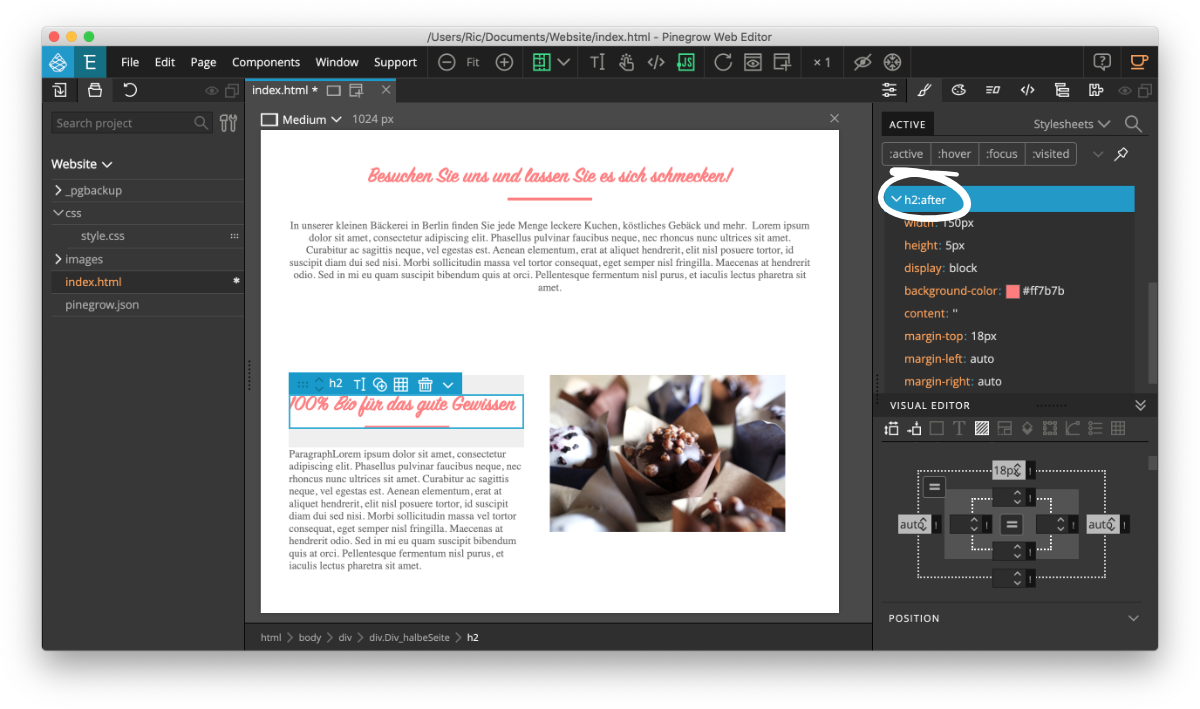Click the search magnifier in project search
This screenshot has width=1200, height=709.
[201, 123]
